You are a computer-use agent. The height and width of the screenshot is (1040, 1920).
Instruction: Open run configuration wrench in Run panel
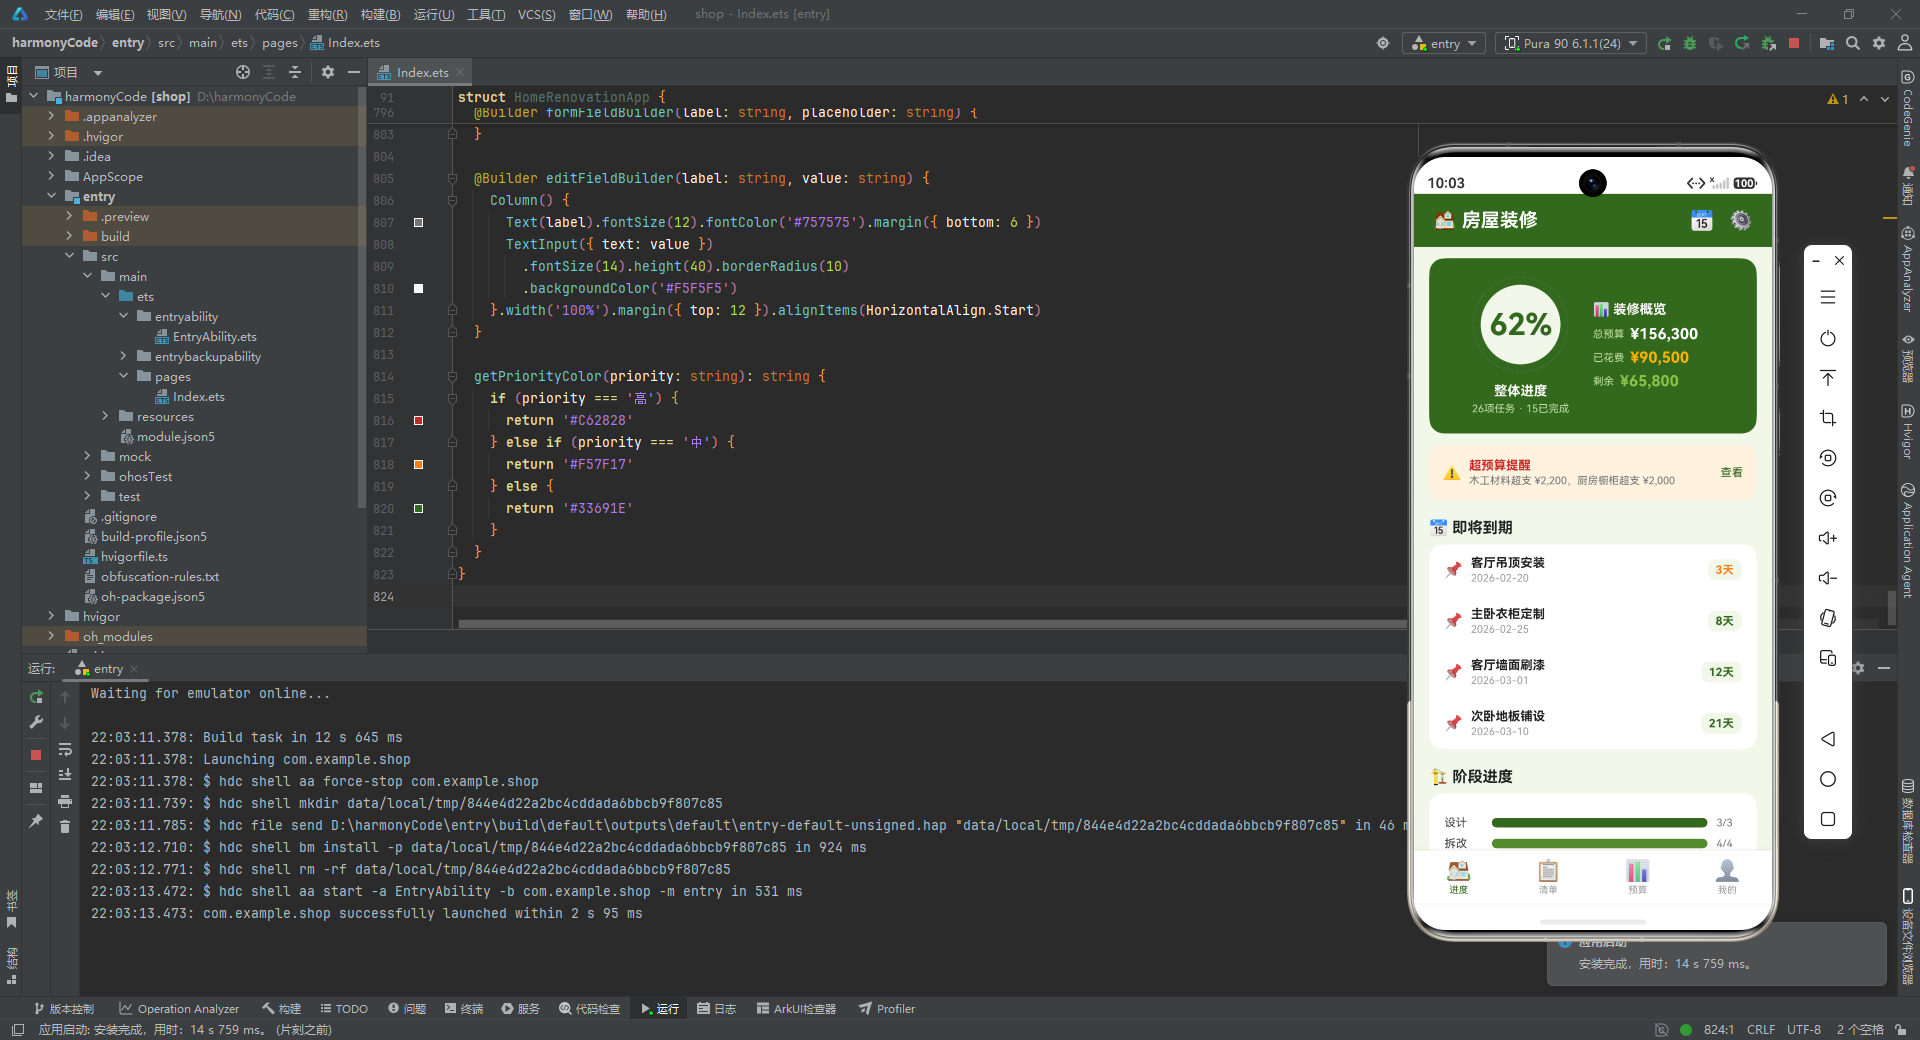pos(36,722)
